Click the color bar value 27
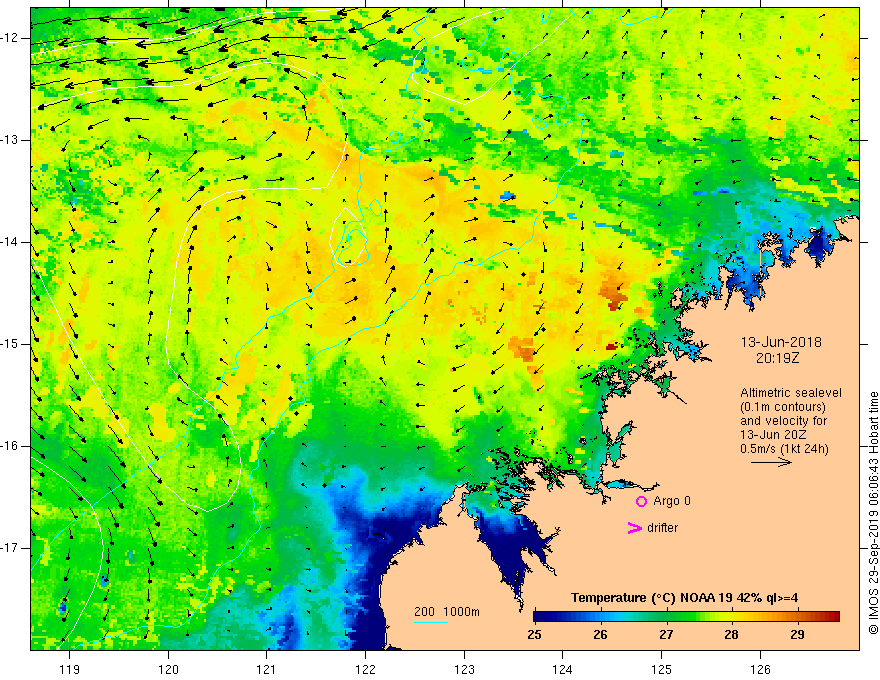Viewport: 880px width, 680px height. 666,635
